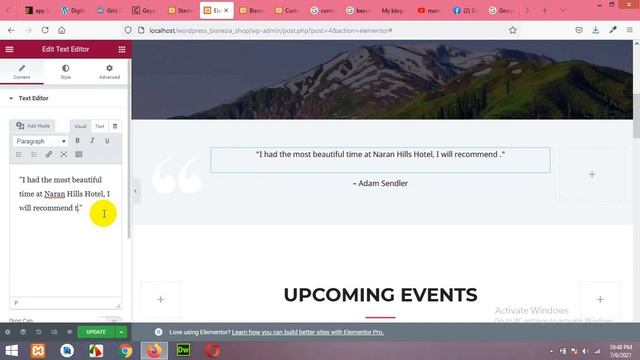Go back in browser history
The image size is (640, 360).
[x=11, y=30]
